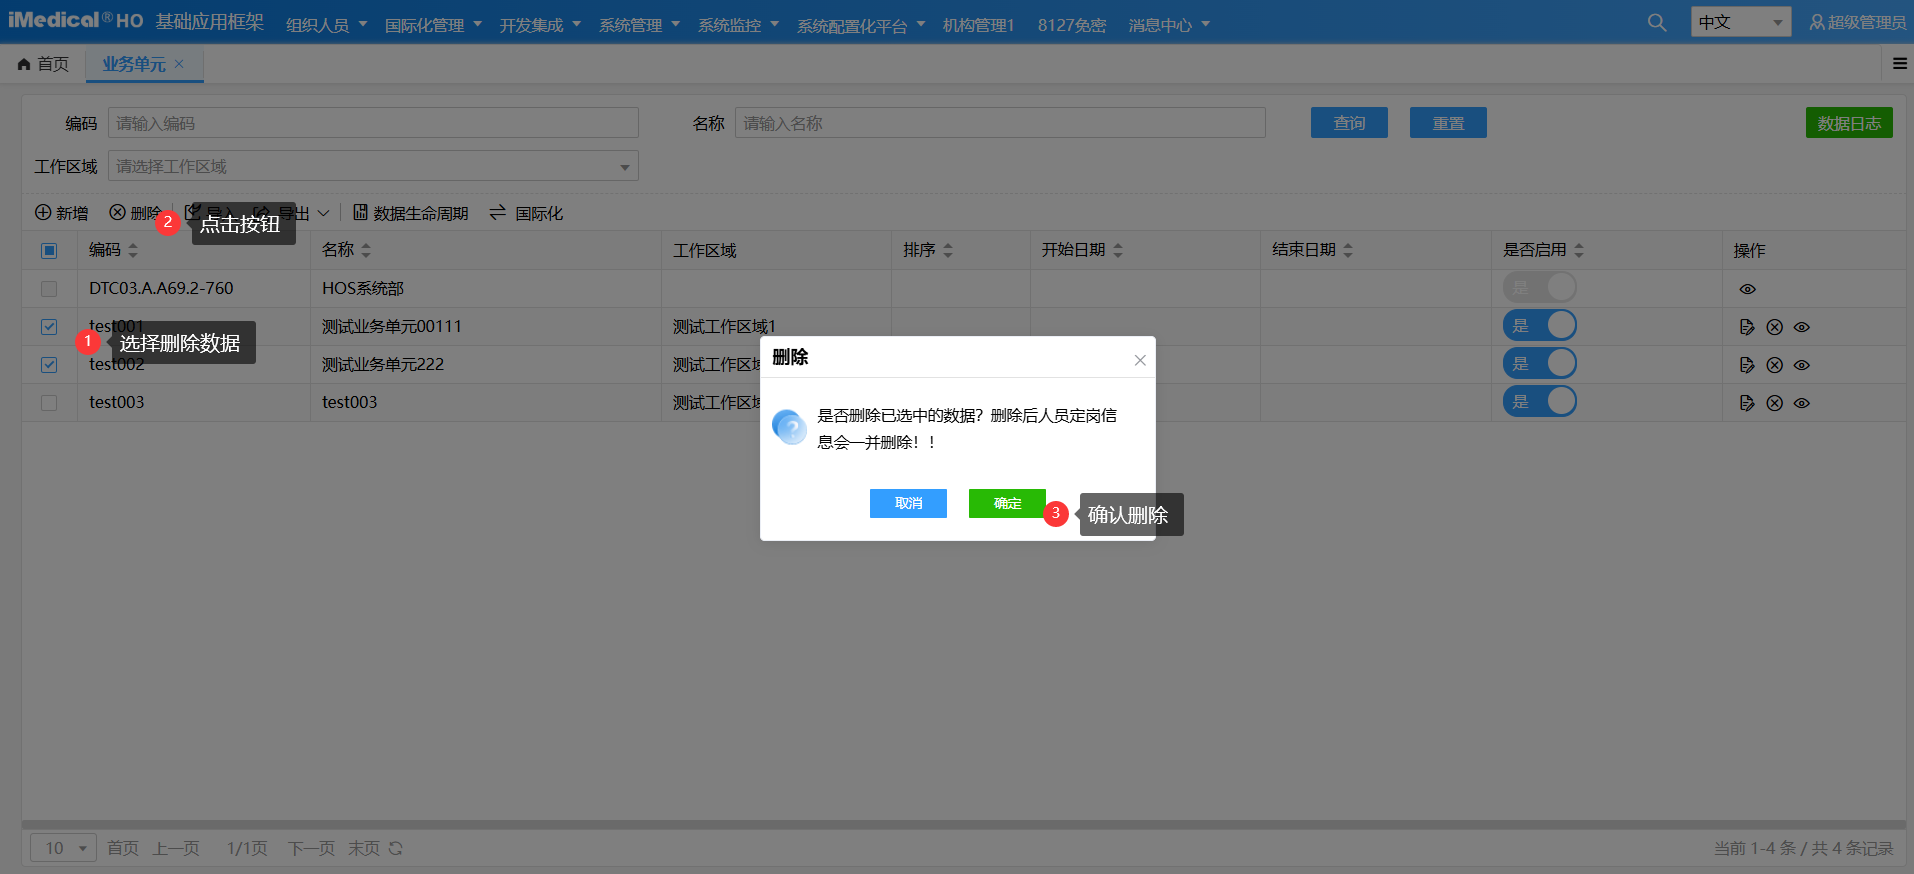This screenshot has height=874, width=1914.
Task: Click the refresh icon in pagination bar
Action: tap(396, 848)
